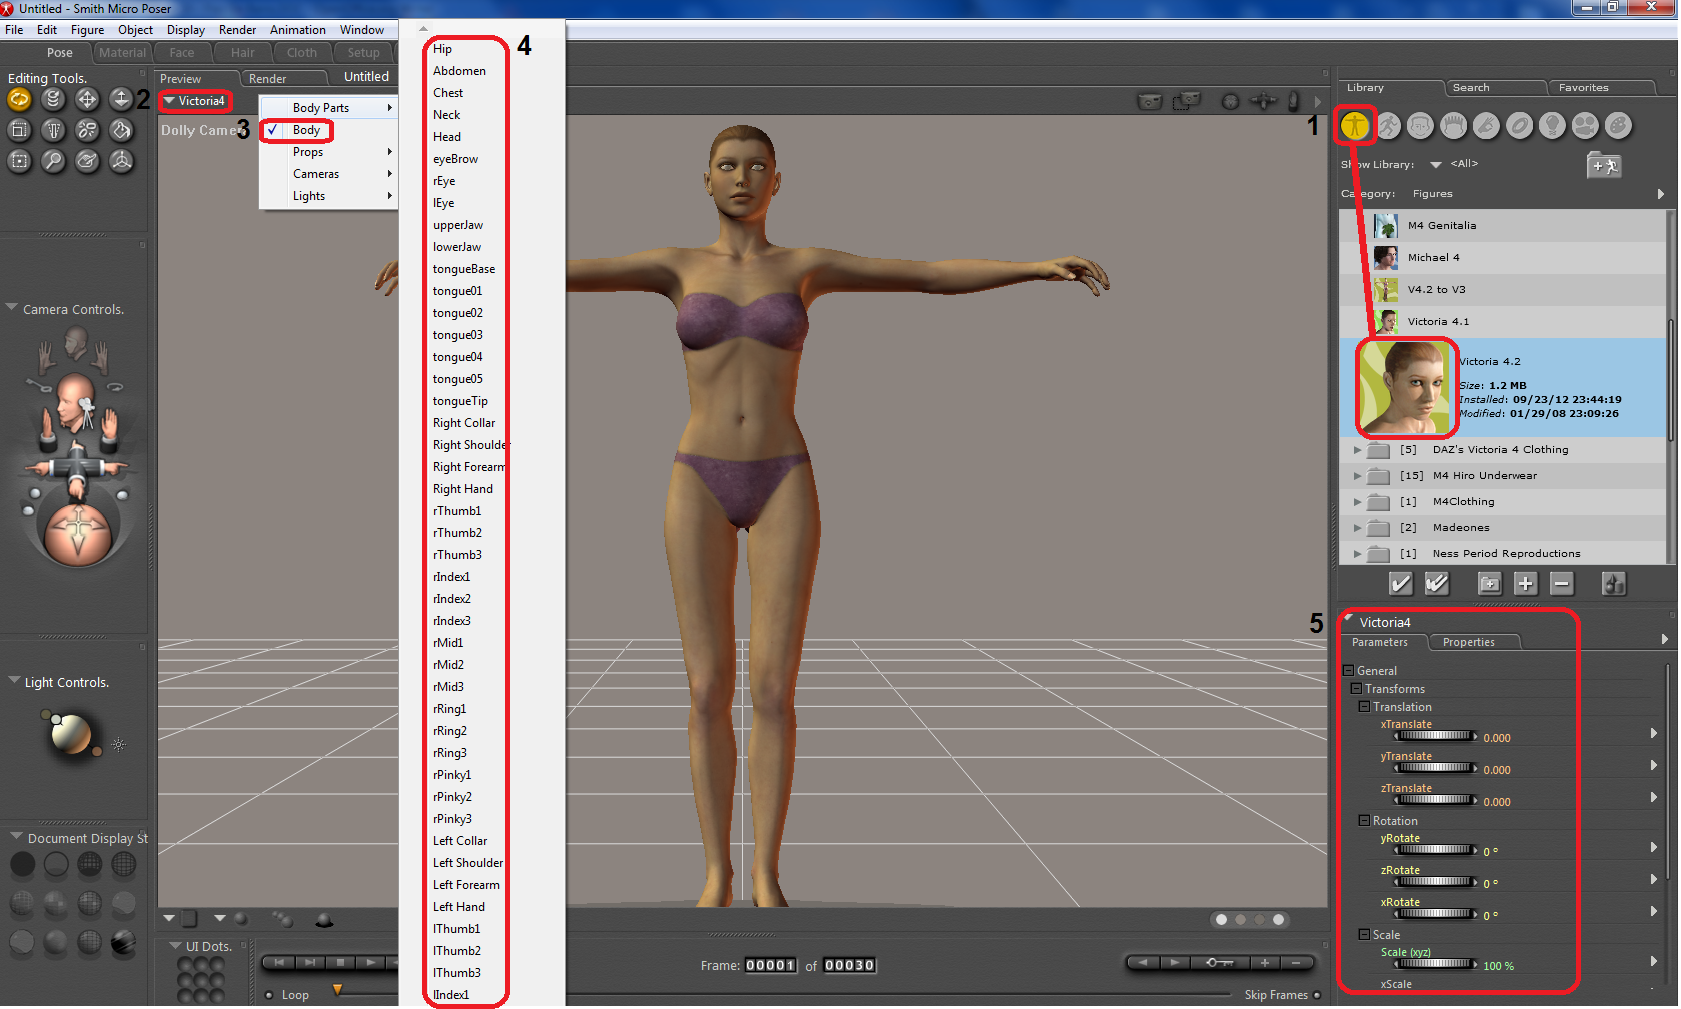The image size is (1681, 1009).
Task: Click the render camera icon above viewport
Action: 1150,101
